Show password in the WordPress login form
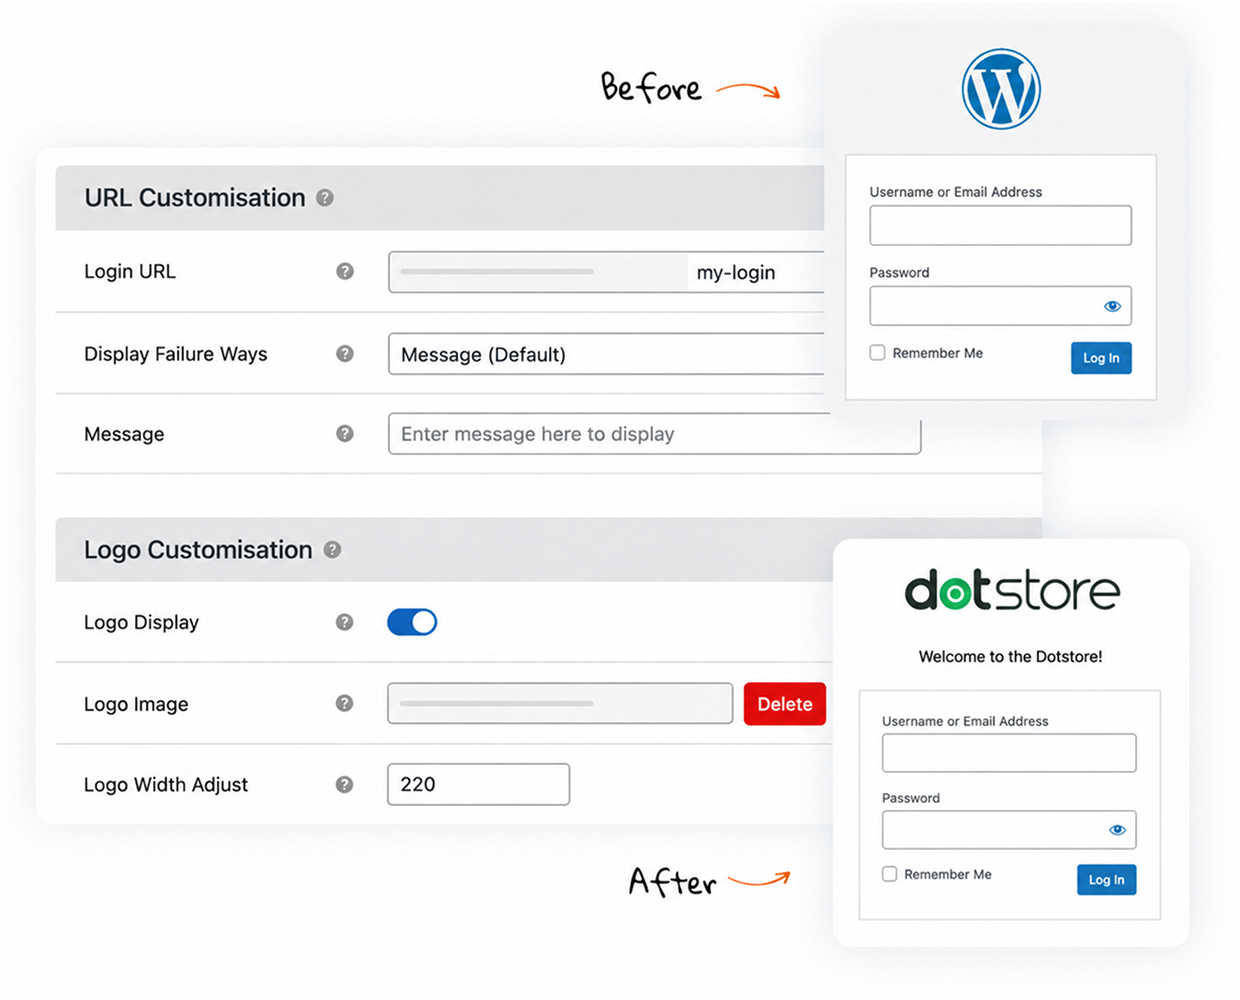The height and width of the screenshot is (1000, 1240). click(x=1112, y=306)
